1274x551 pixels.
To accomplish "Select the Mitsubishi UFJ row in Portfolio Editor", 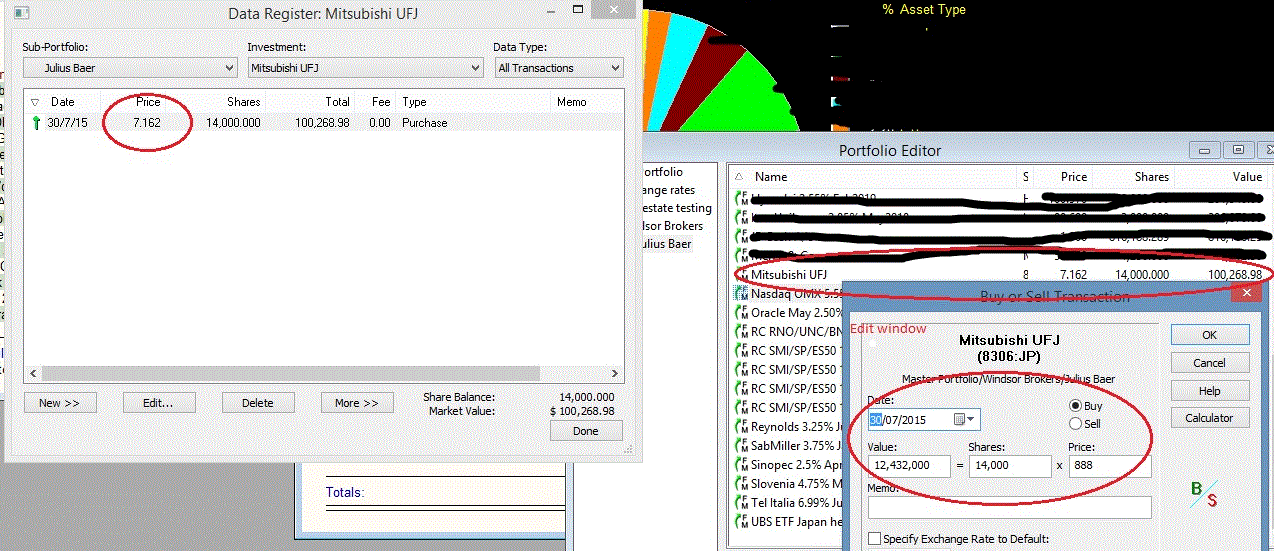I will [1000, 273].
